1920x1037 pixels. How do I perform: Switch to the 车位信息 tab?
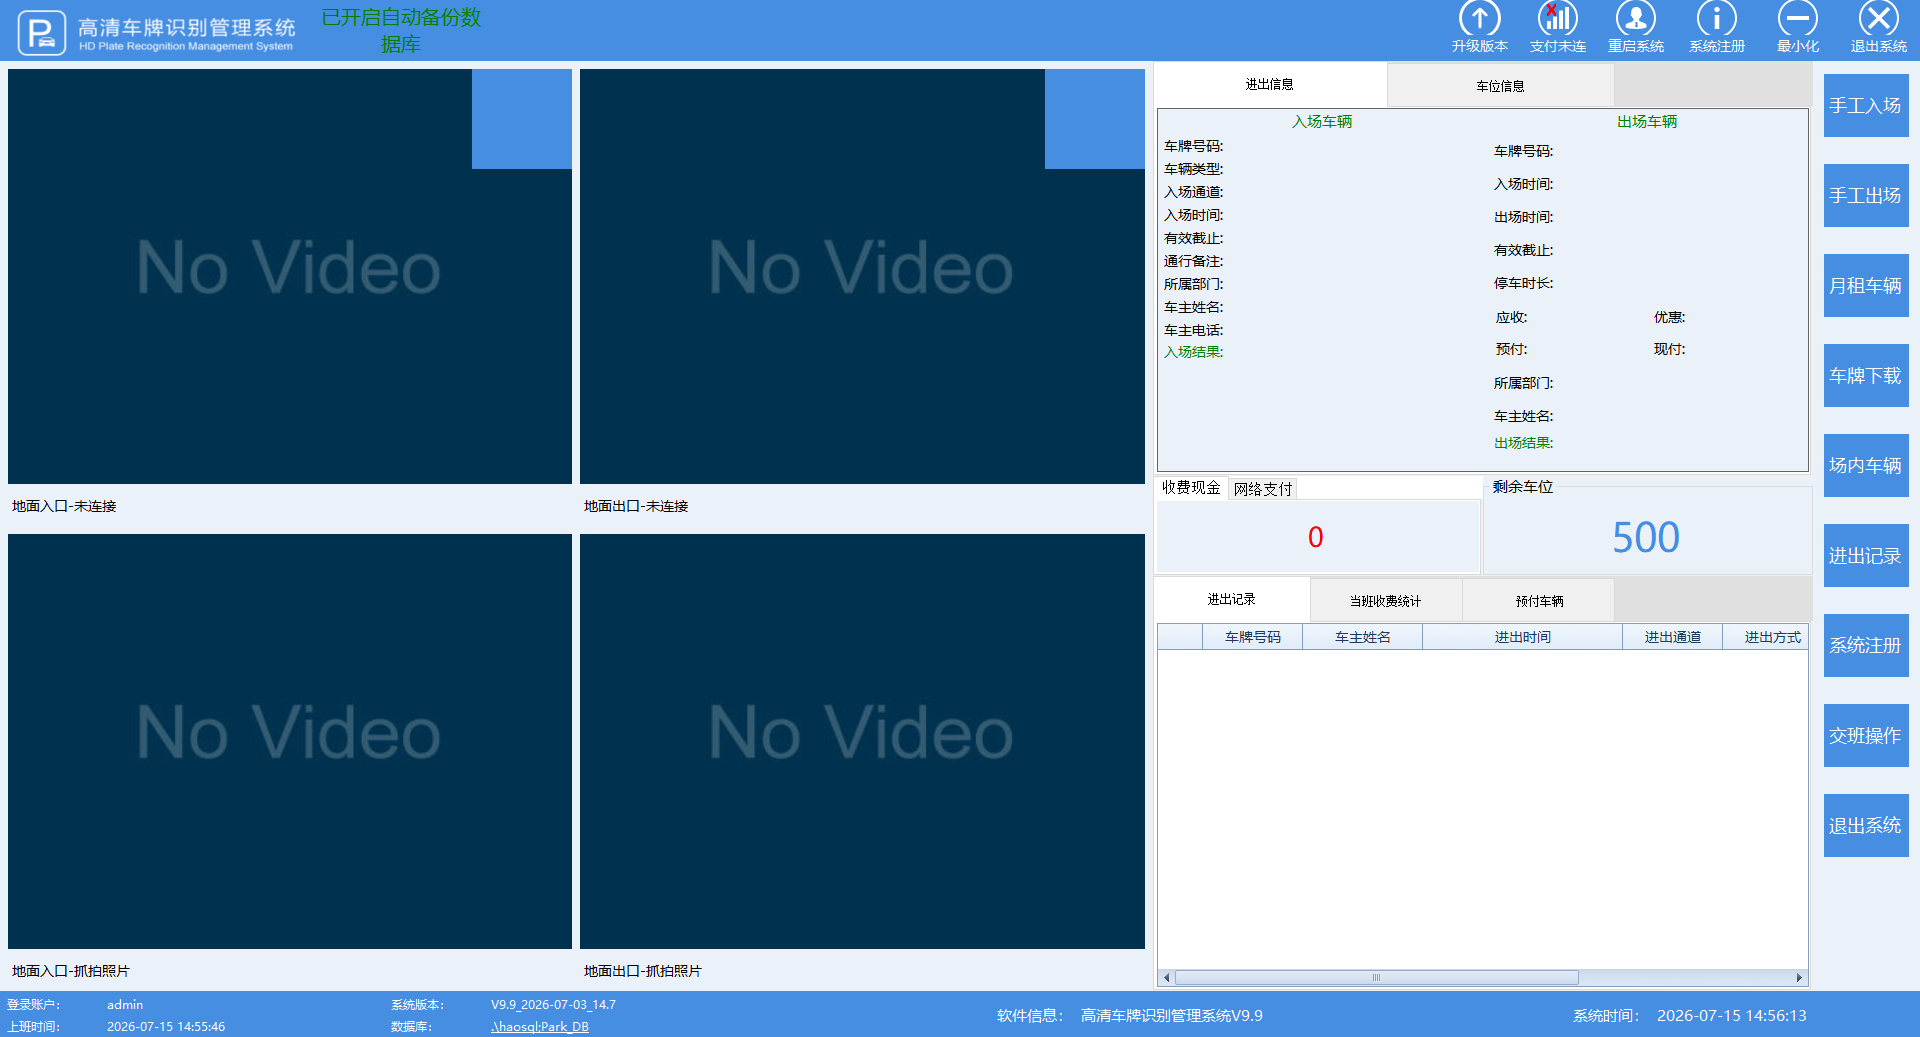point(1500,86)
